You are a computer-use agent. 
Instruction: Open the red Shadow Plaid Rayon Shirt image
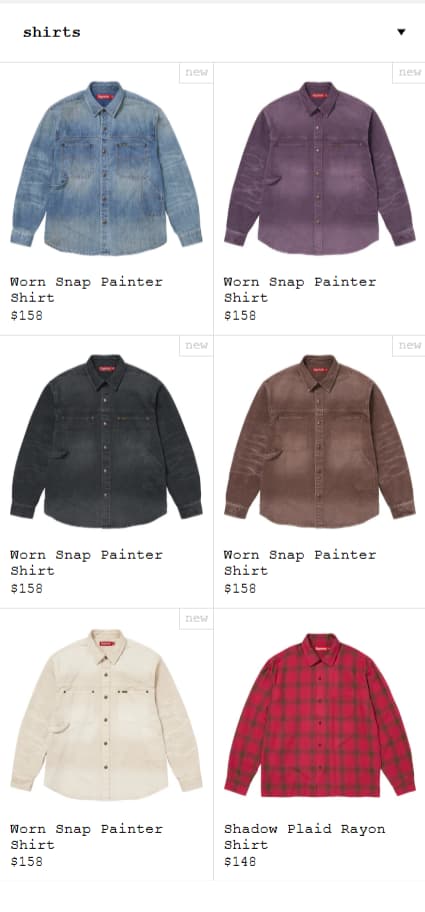click(320, 715)
